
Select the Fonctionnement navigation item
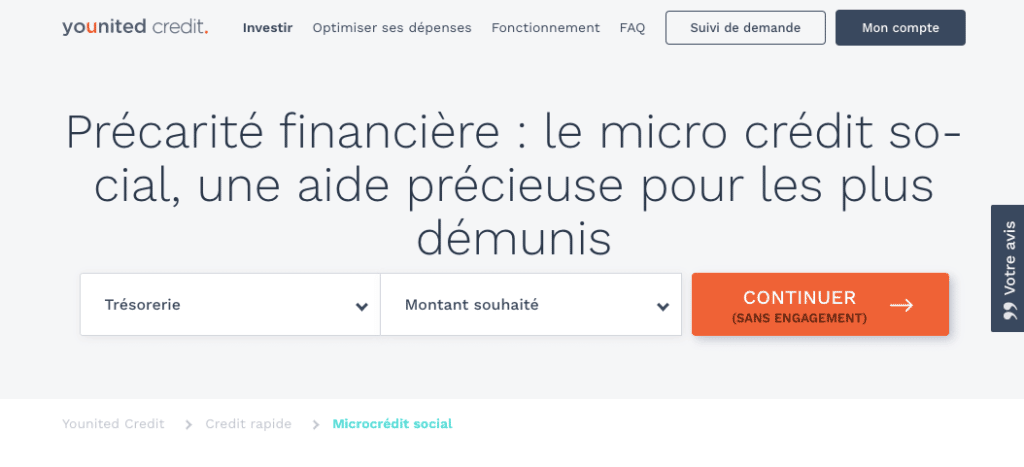tap(545, 28)
